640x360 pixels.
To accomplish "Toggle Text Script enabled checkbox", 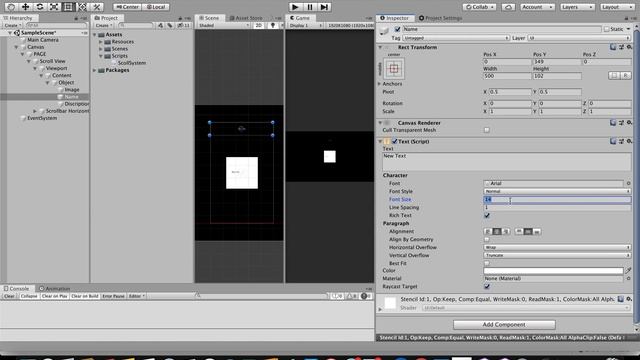I will coord(395,141).
